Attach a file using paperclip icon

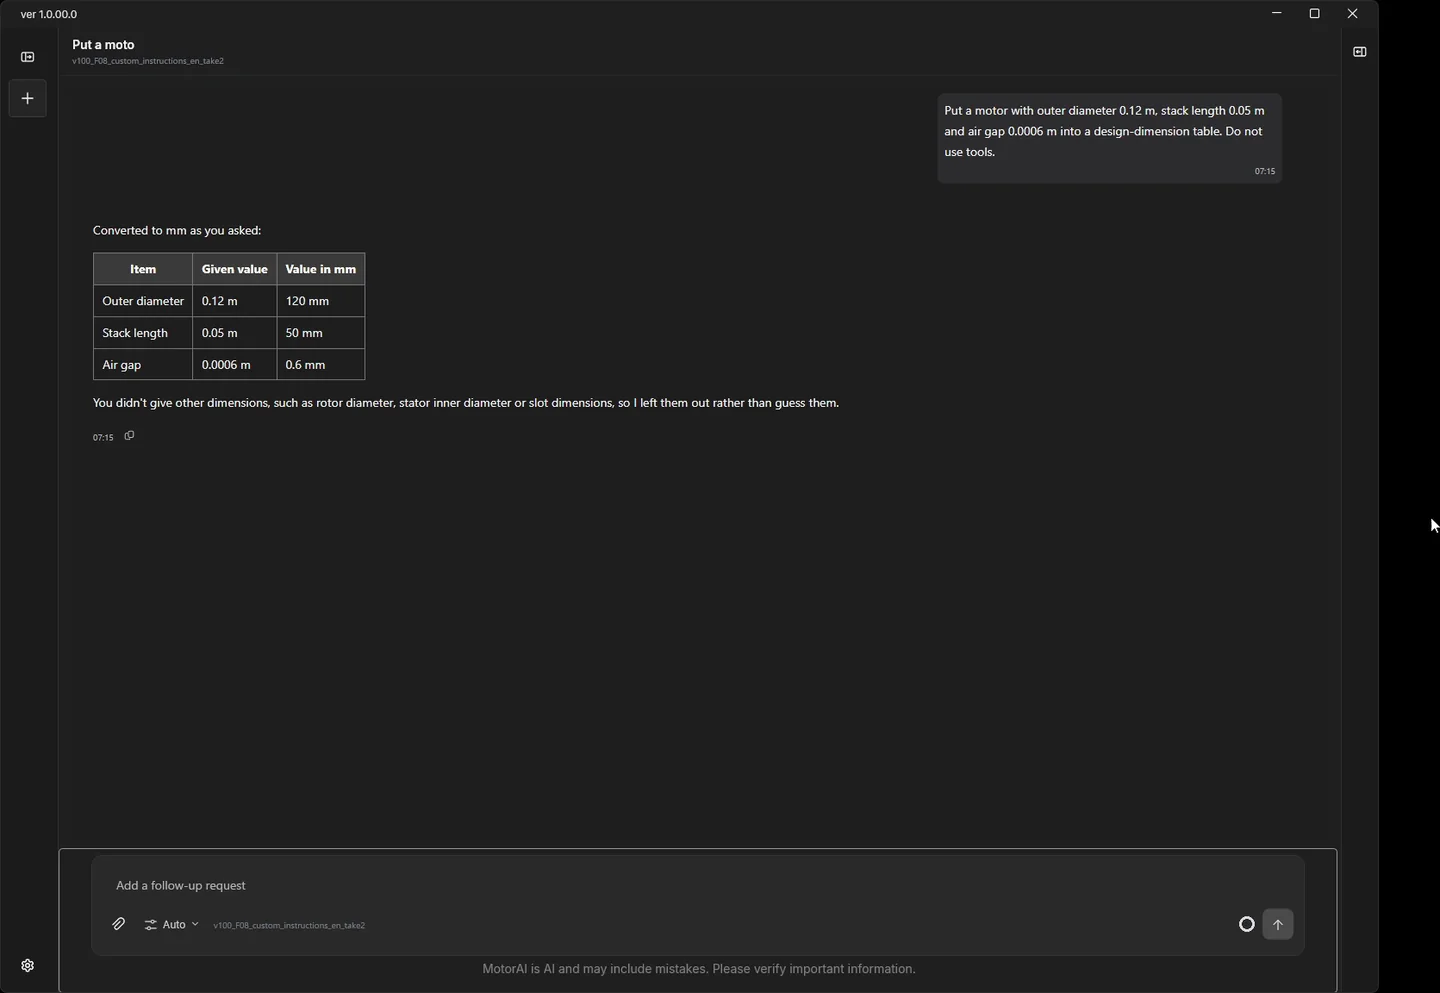pos(119,924)
